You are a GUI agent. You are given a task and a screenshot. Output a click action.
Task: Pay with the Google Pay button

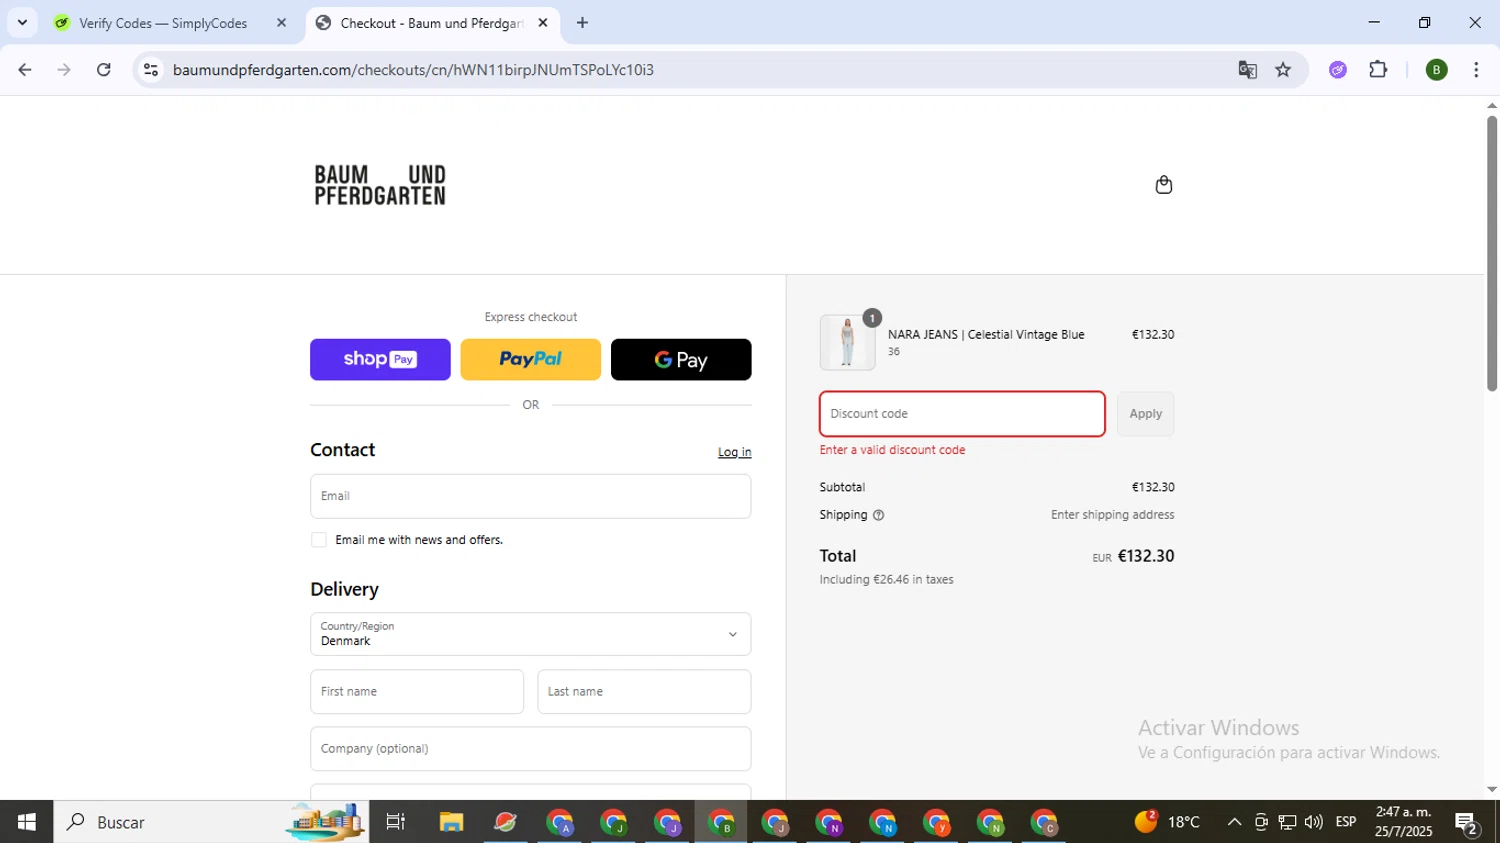tap(681, 359)
